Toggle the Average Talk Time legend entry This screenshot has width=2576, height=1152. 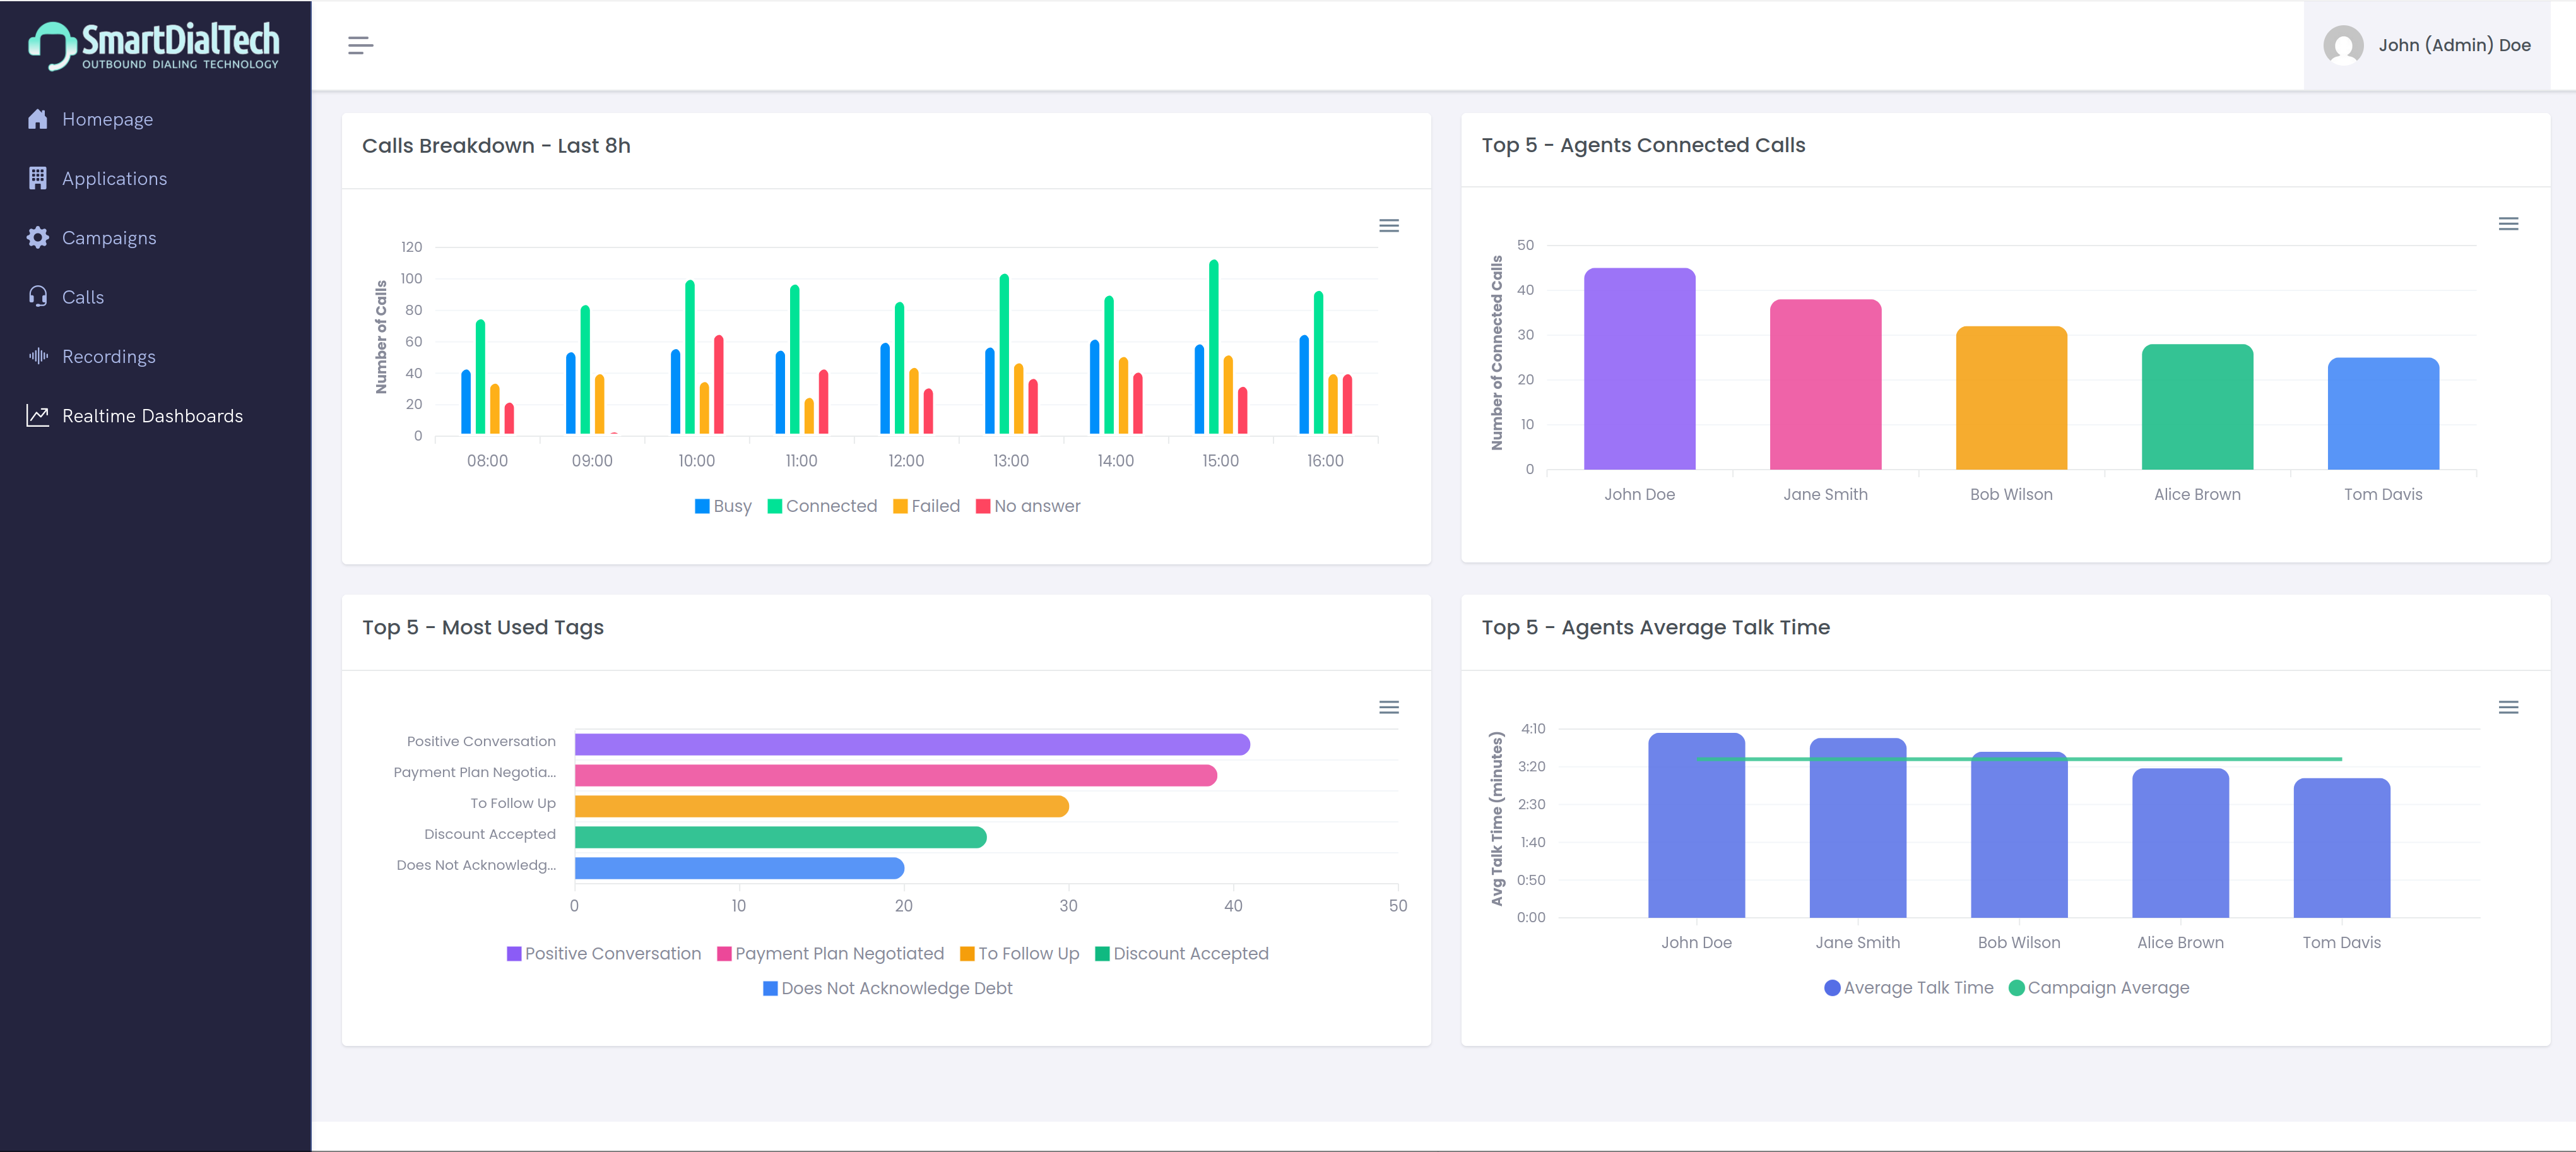coord(1909,988)
